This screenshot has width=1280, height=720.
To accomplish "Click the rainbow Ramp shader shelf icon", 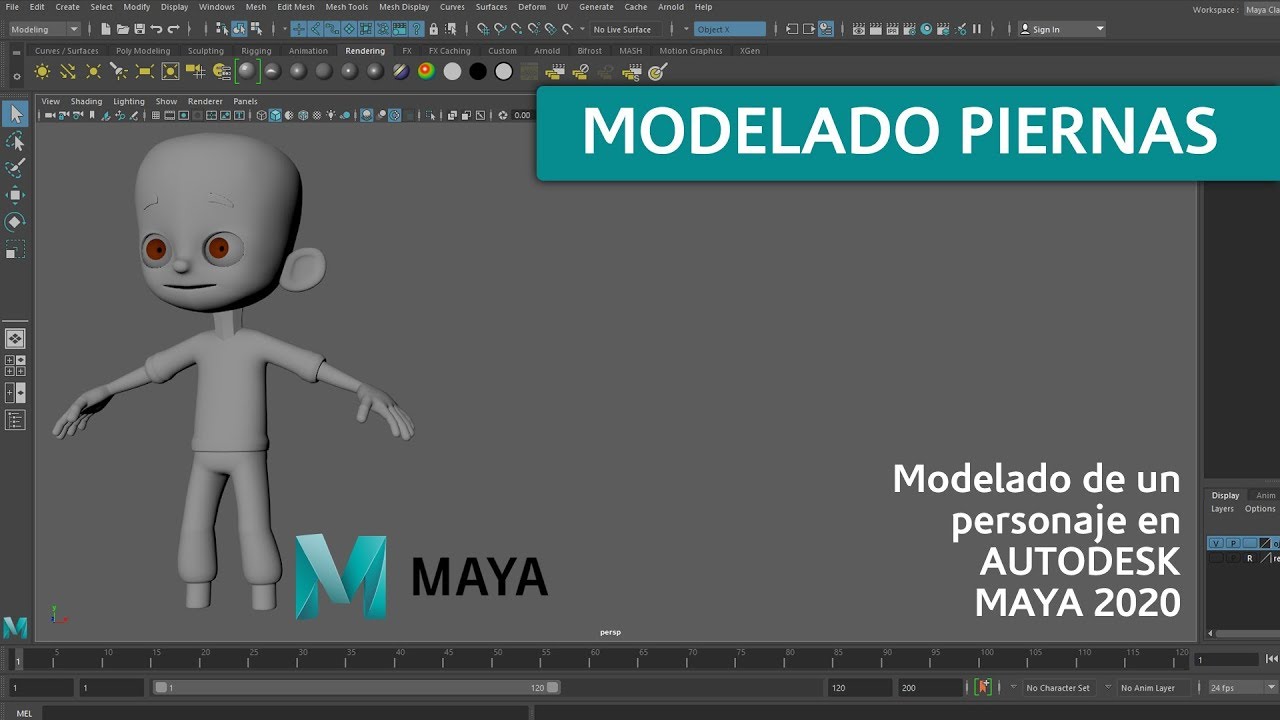I will click(427, 71).
